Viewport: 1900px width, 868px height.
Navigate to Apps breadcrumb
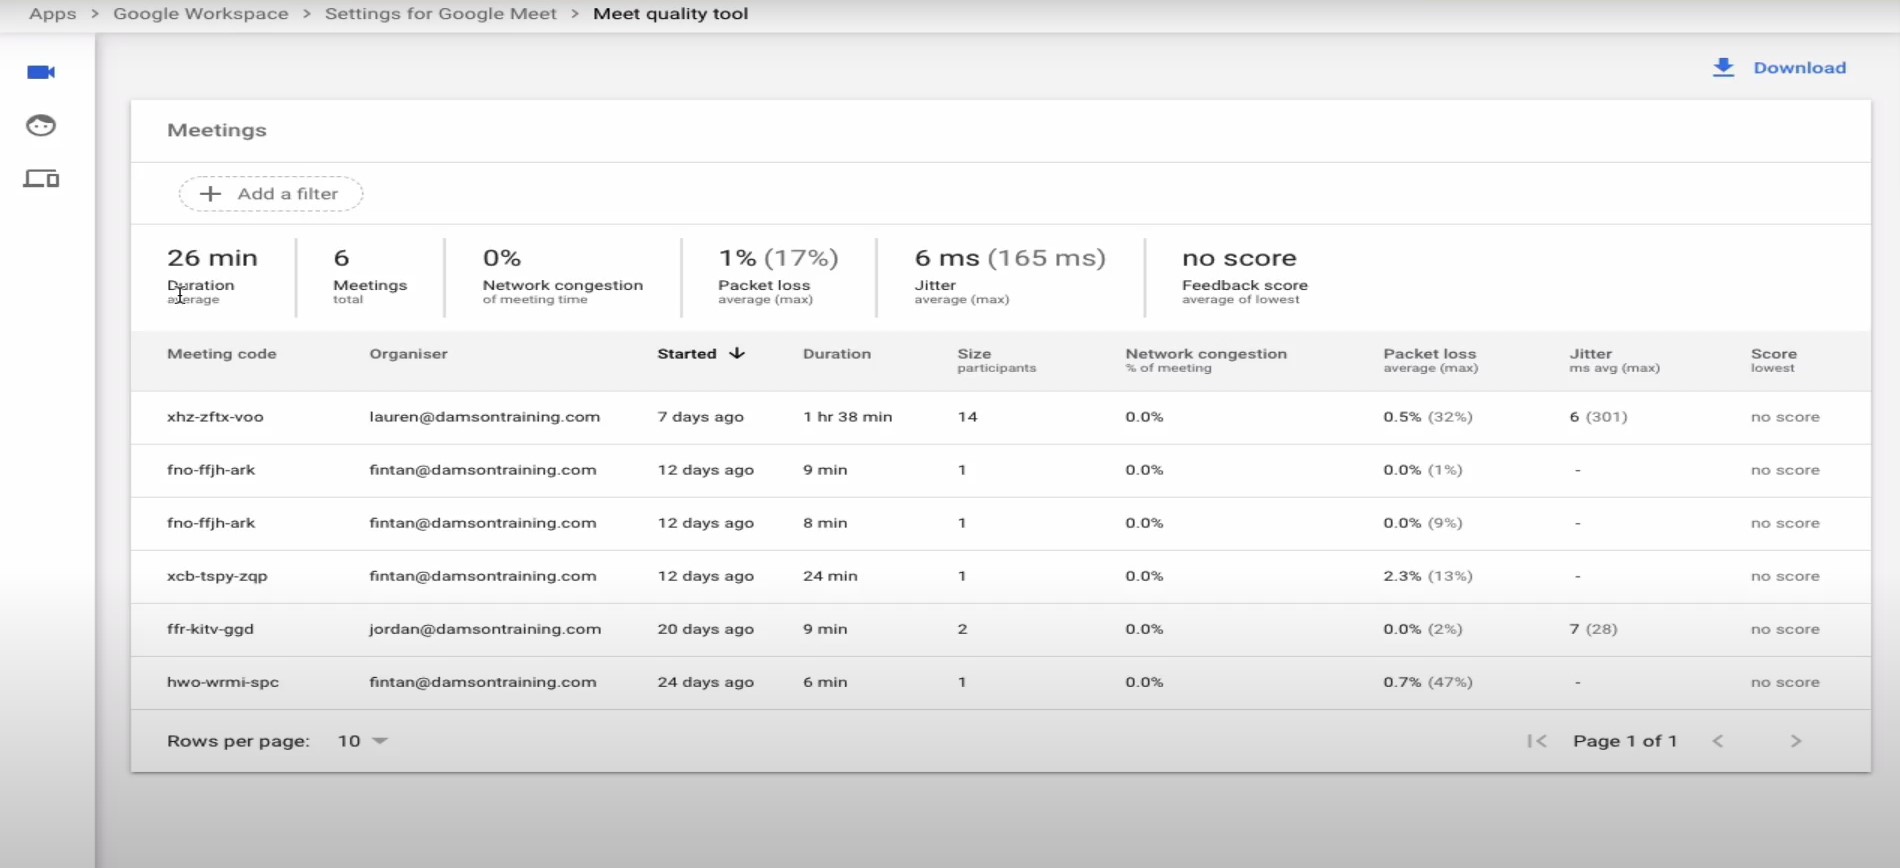pyautogui.click(x=53, y=14)
